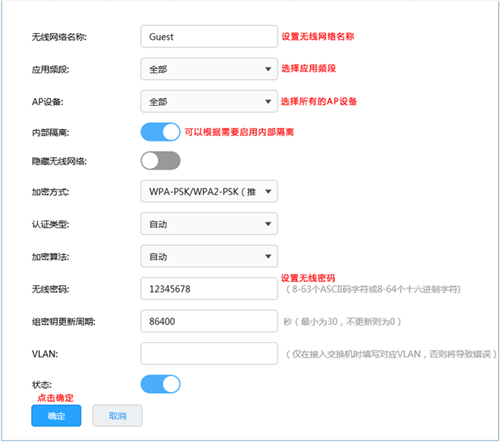Open the 加密算法 dropdown list
The width and height of the screenshot is (500, 442).
(209, 256)
